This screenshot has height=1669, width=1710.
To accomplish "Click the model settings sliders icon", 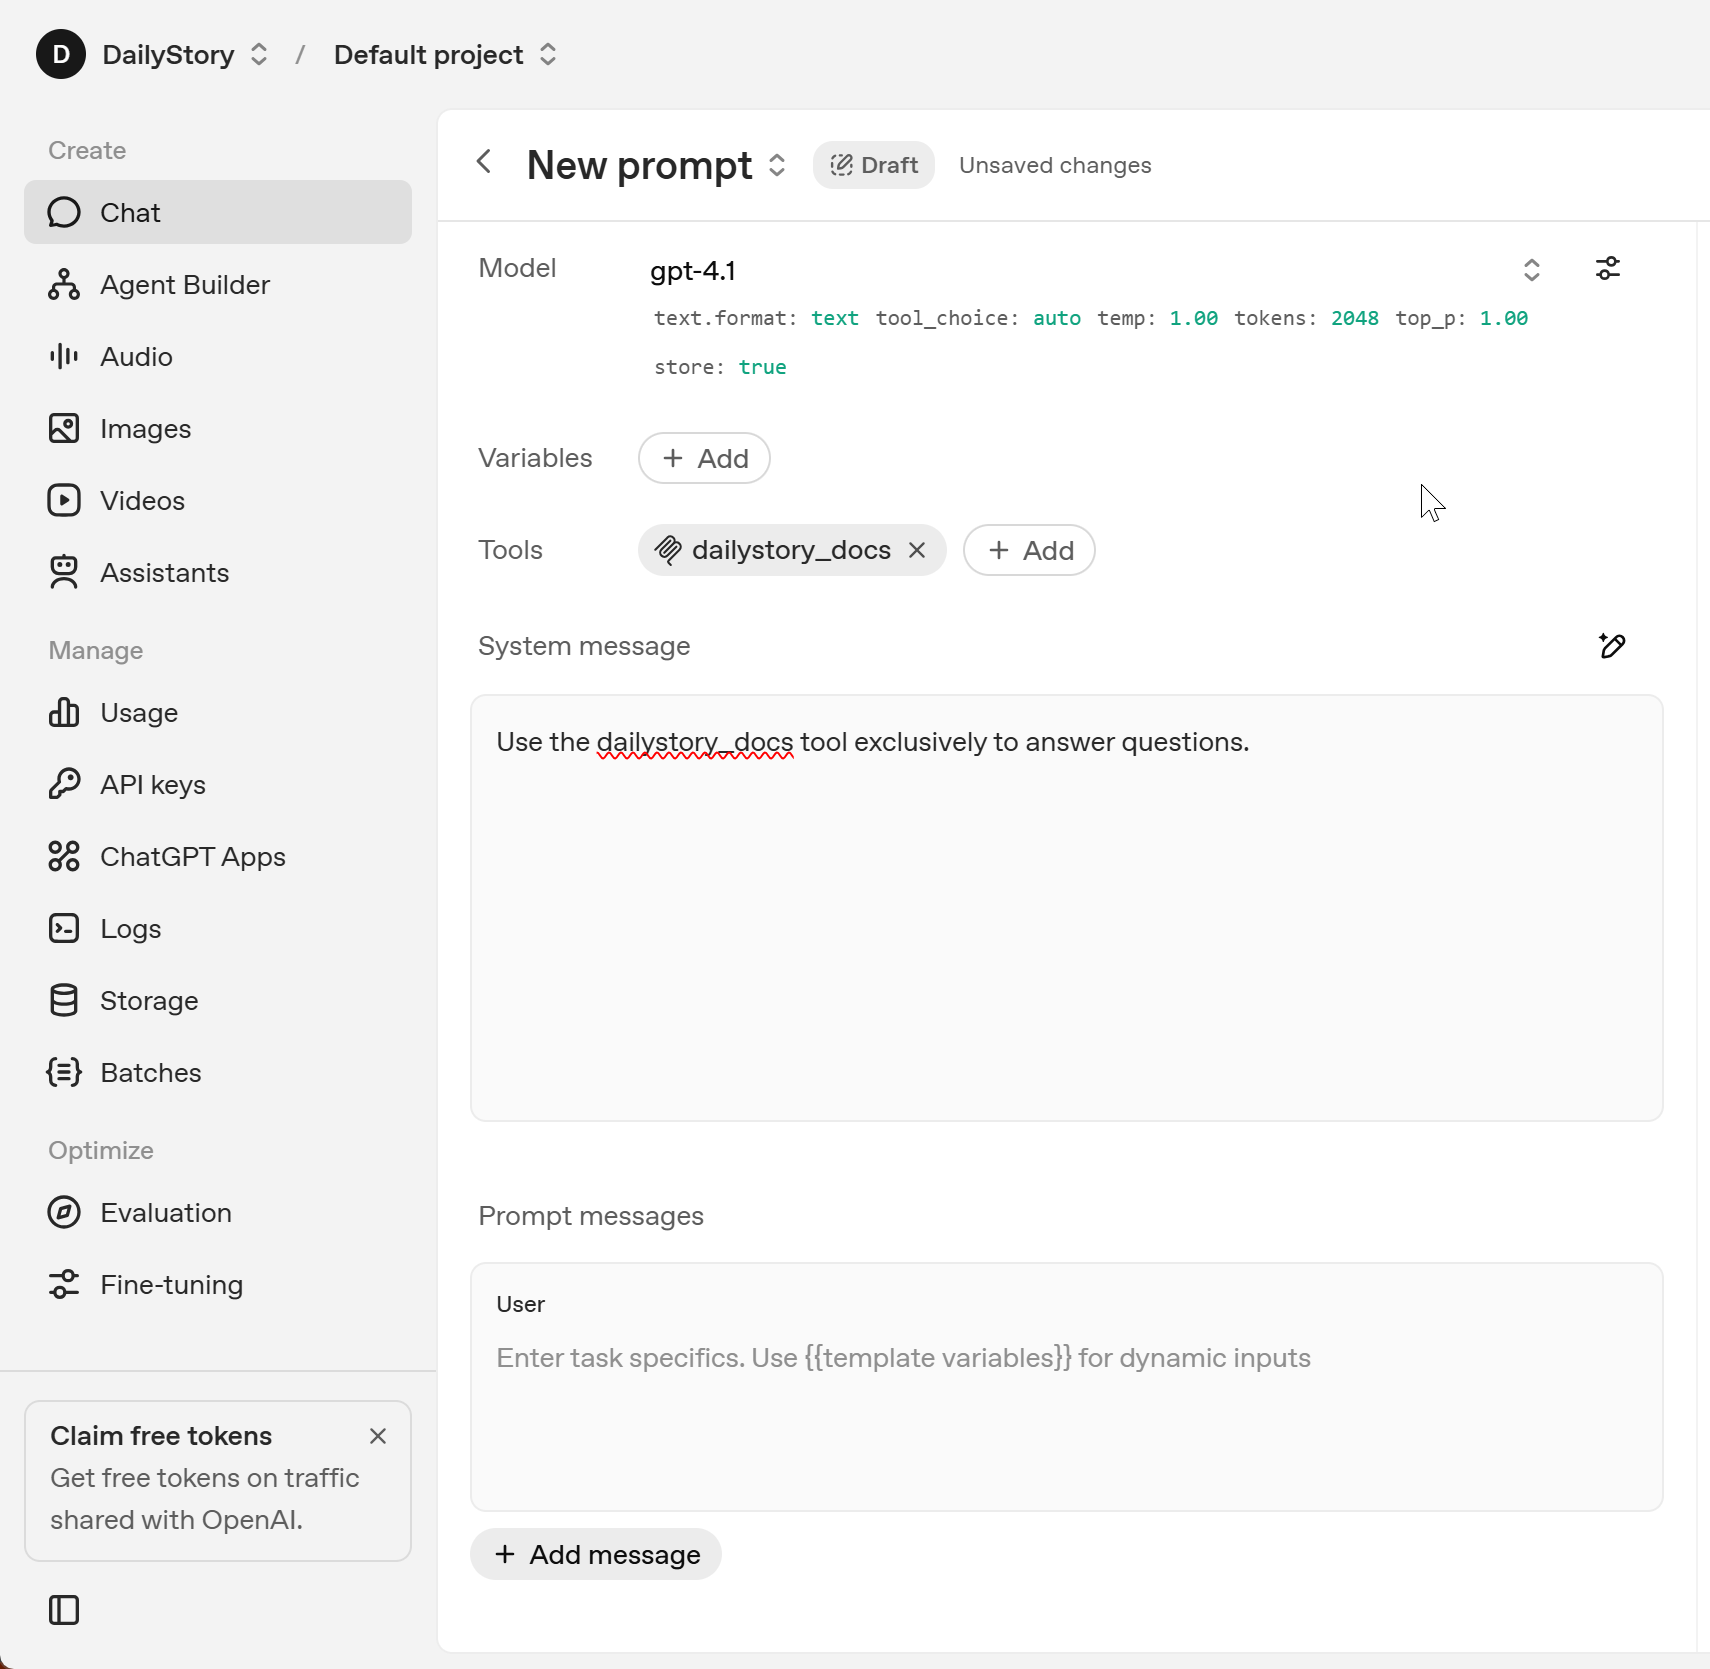I will [x=1608, y=268].
